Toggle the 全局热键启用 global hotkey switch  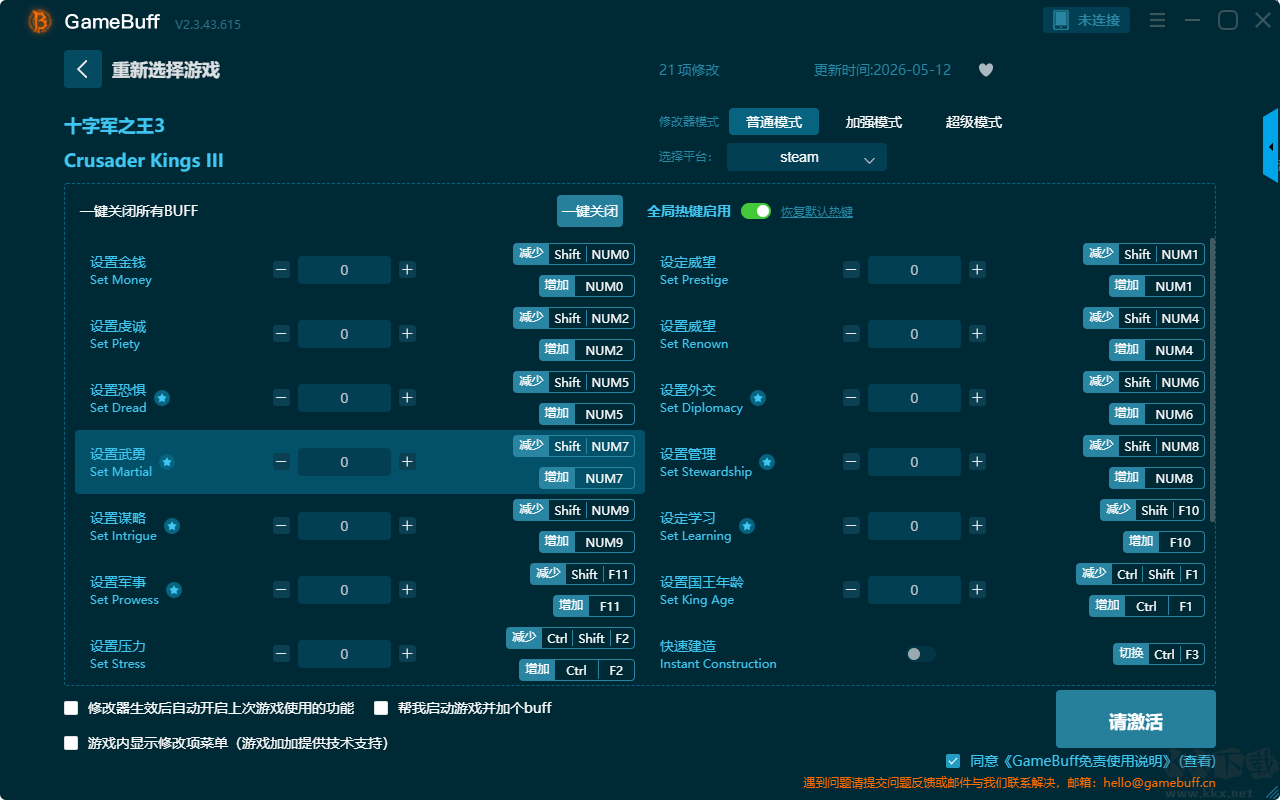pos(756,211)
